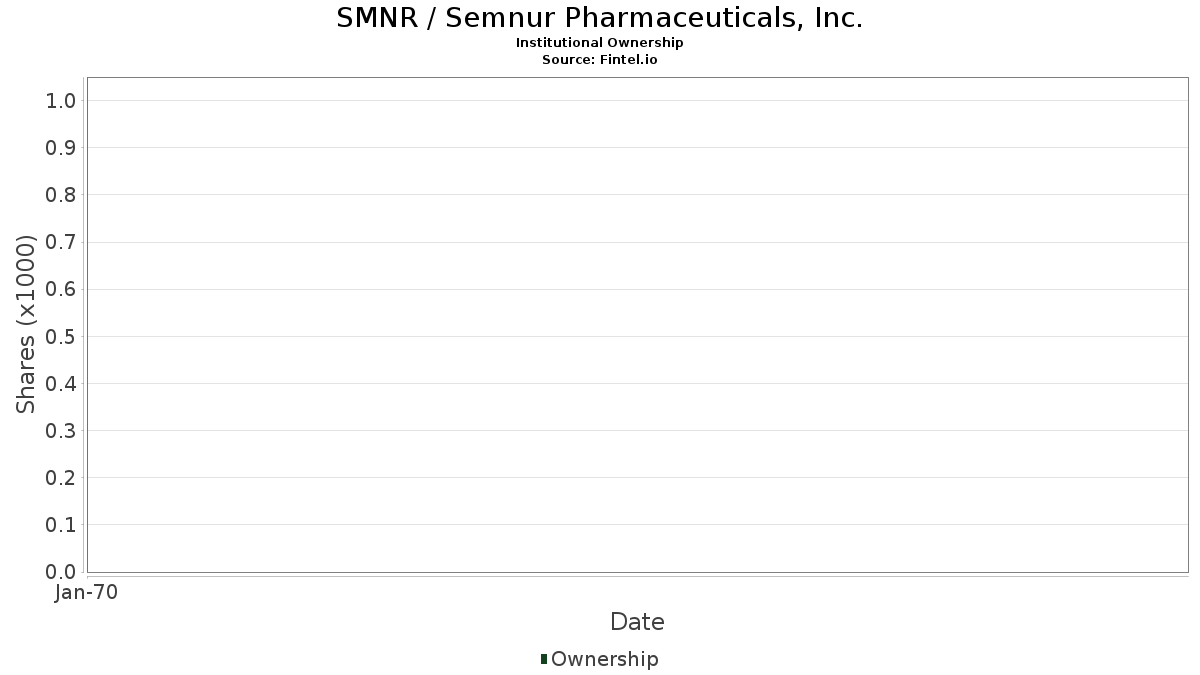Viewport: 1200px width, 675px height.
Task: Click the 0.0 y-axis tick label
Action: click(61, 571)
